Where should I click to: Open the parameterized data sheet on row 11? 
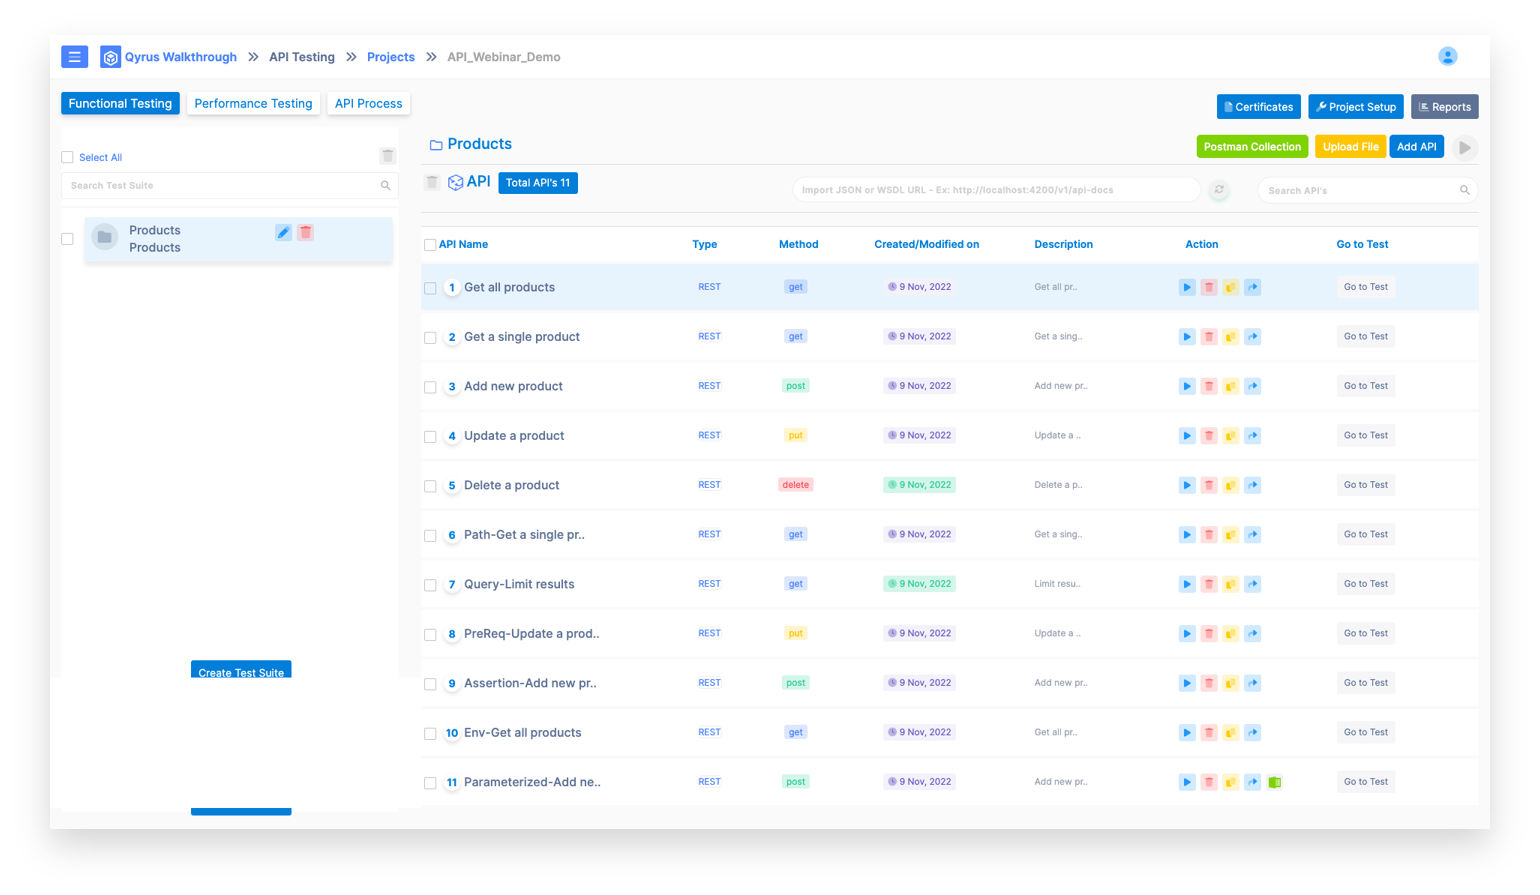click(1275, 781)
